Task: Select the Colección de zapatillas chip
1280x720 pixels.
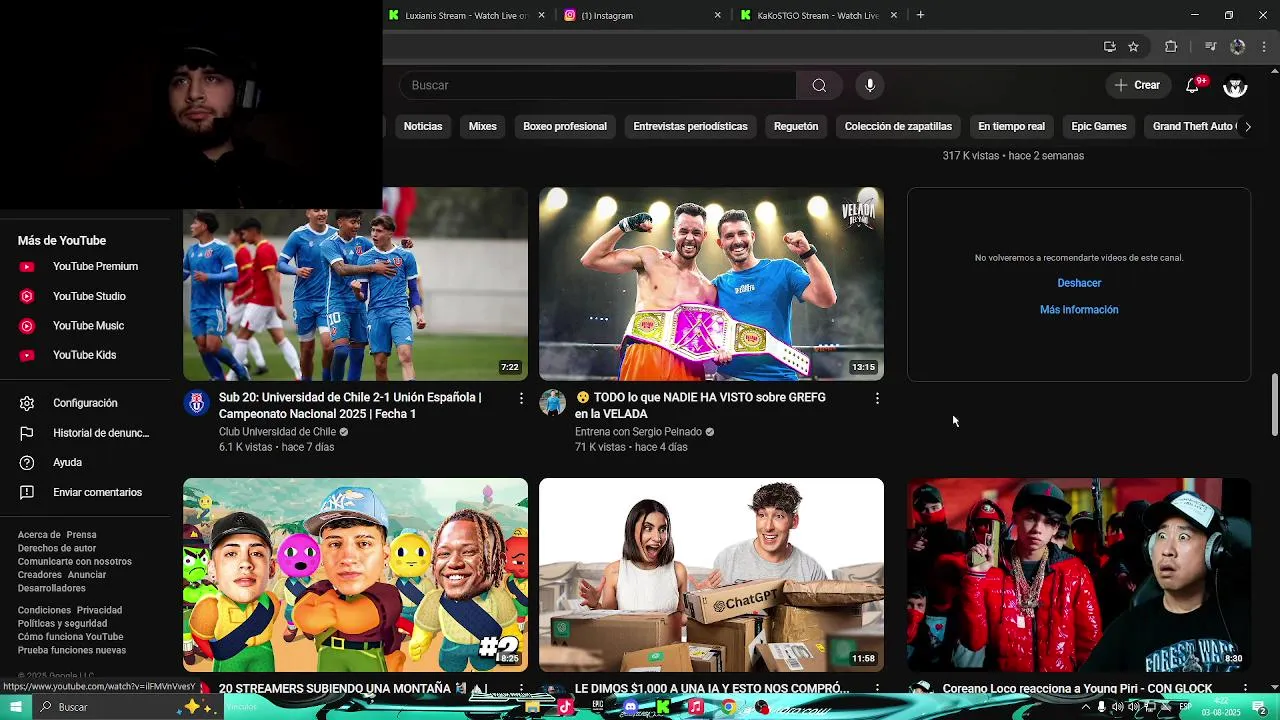Action: (898, 126)
